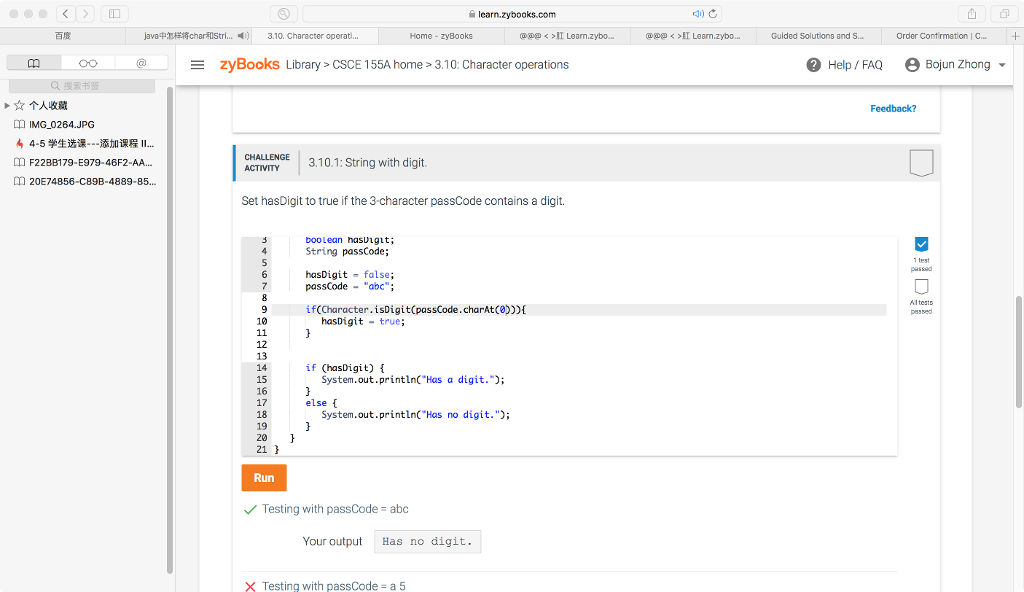
Task: Open the zyBooks hamburger menu
Action: 198,65
